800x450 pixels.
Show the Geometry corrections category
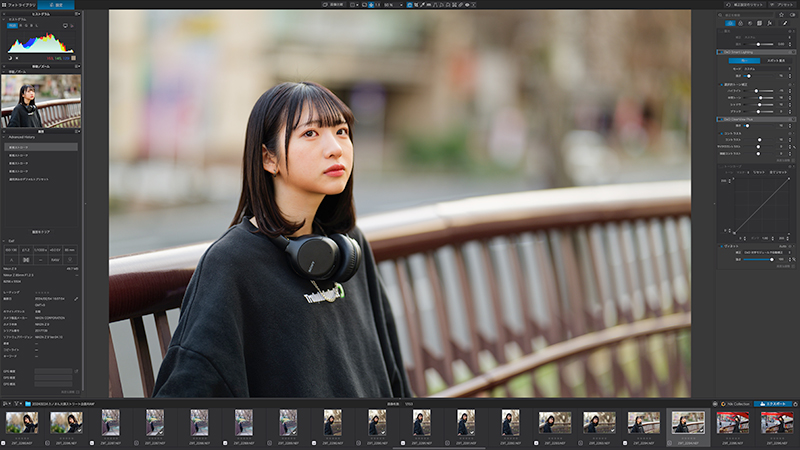tap(759, 23)
